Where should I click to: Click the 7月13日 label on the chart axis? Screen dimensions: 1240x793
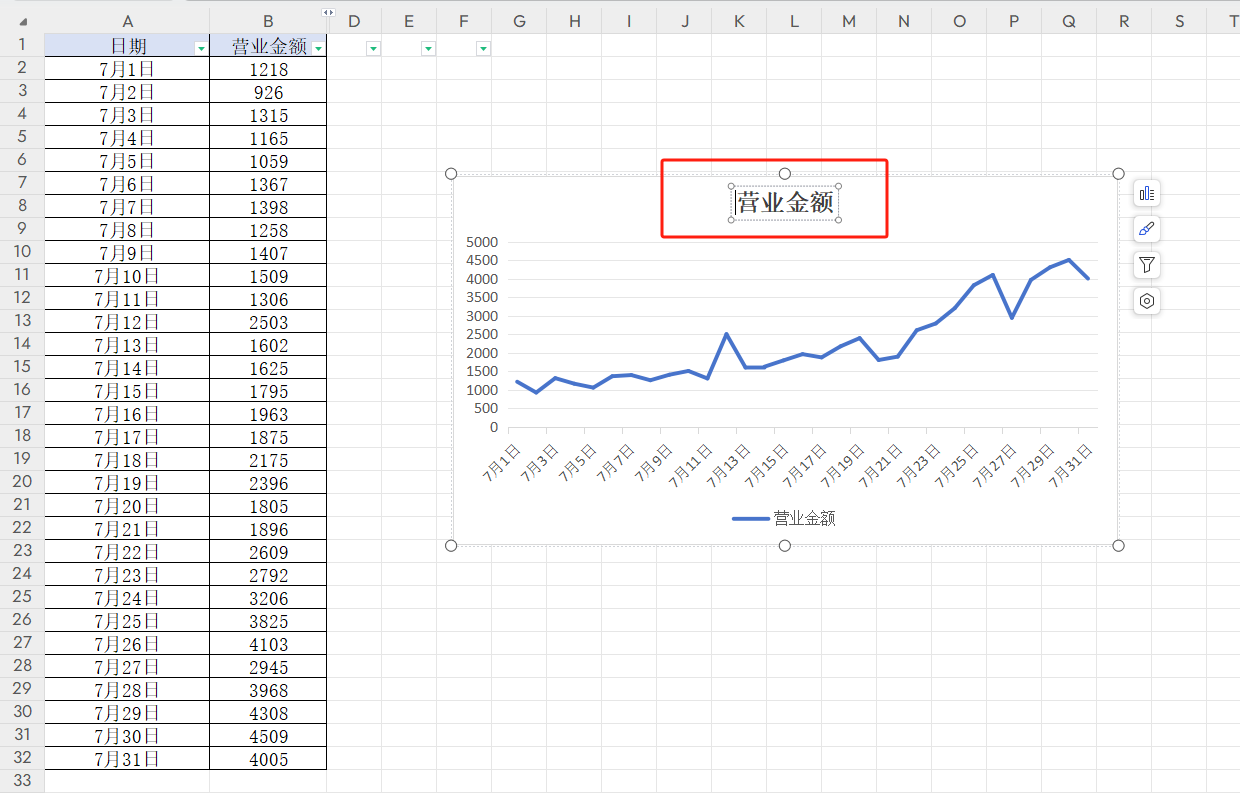pos(727,465)
